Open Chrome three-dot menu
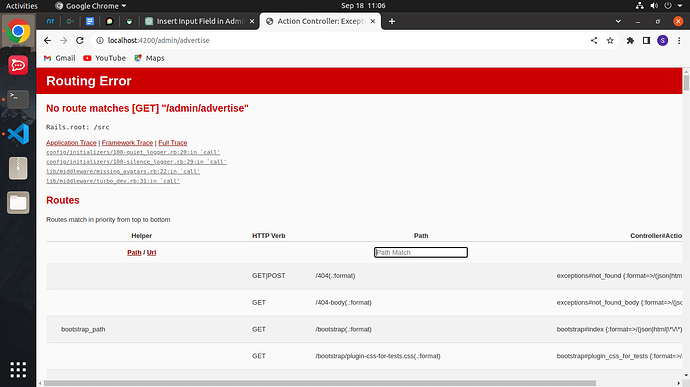This screenshot has width=690, height=387. 679,41
